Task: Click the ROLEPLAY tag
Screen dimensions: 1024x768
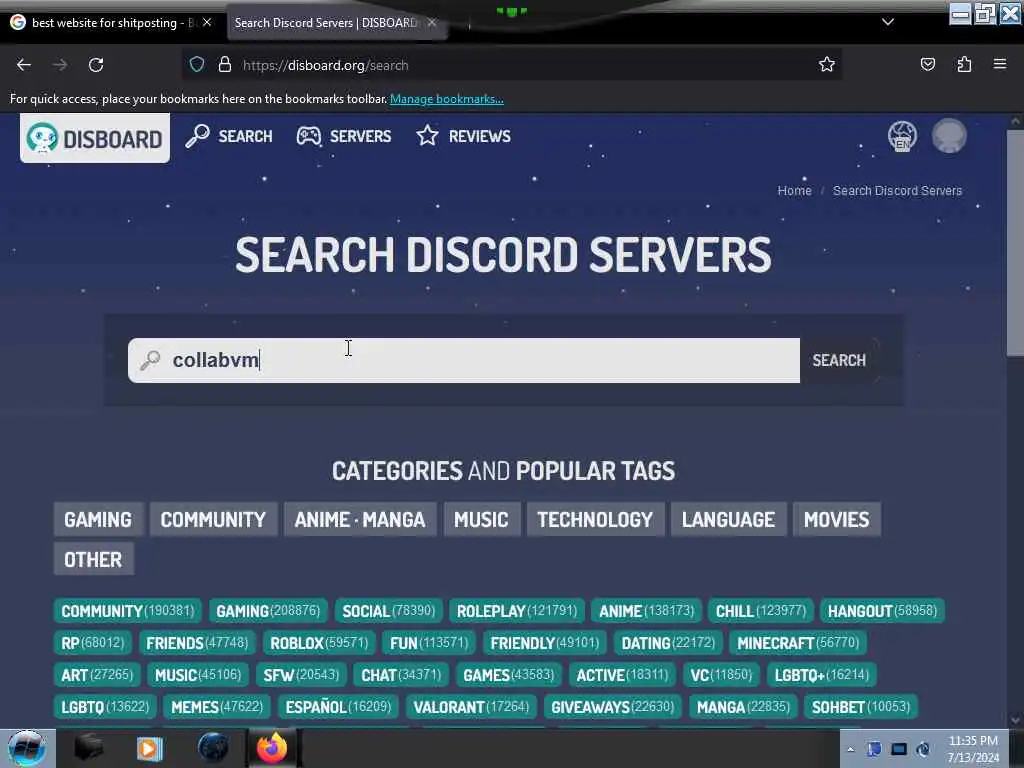Action: coord(517,611)
